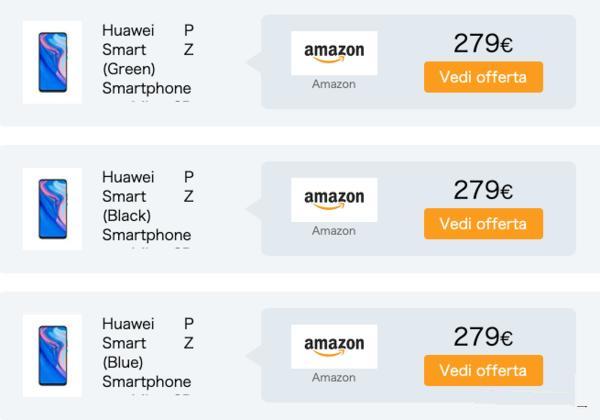Viewport: 600px width, 420px height.
Task: Select the Huawei P Smart Z (Black) title
Action: click(147, 206)
